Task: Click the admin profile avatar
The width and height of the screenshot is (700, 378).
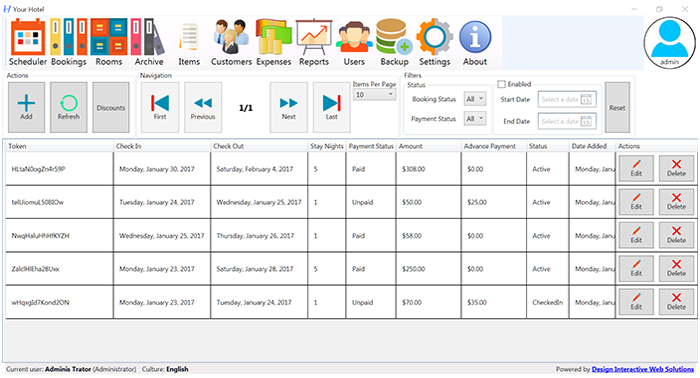Action: click(670, 43)
